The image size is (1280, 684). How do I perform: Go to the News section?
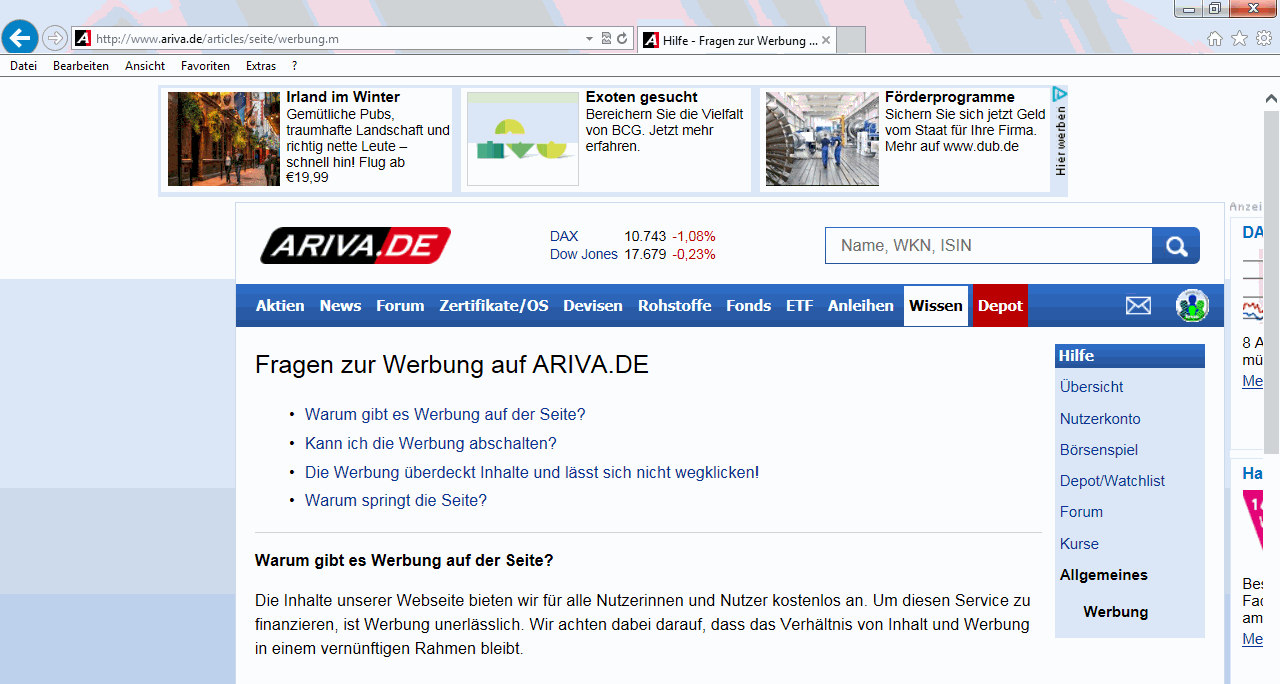(340, 306)
